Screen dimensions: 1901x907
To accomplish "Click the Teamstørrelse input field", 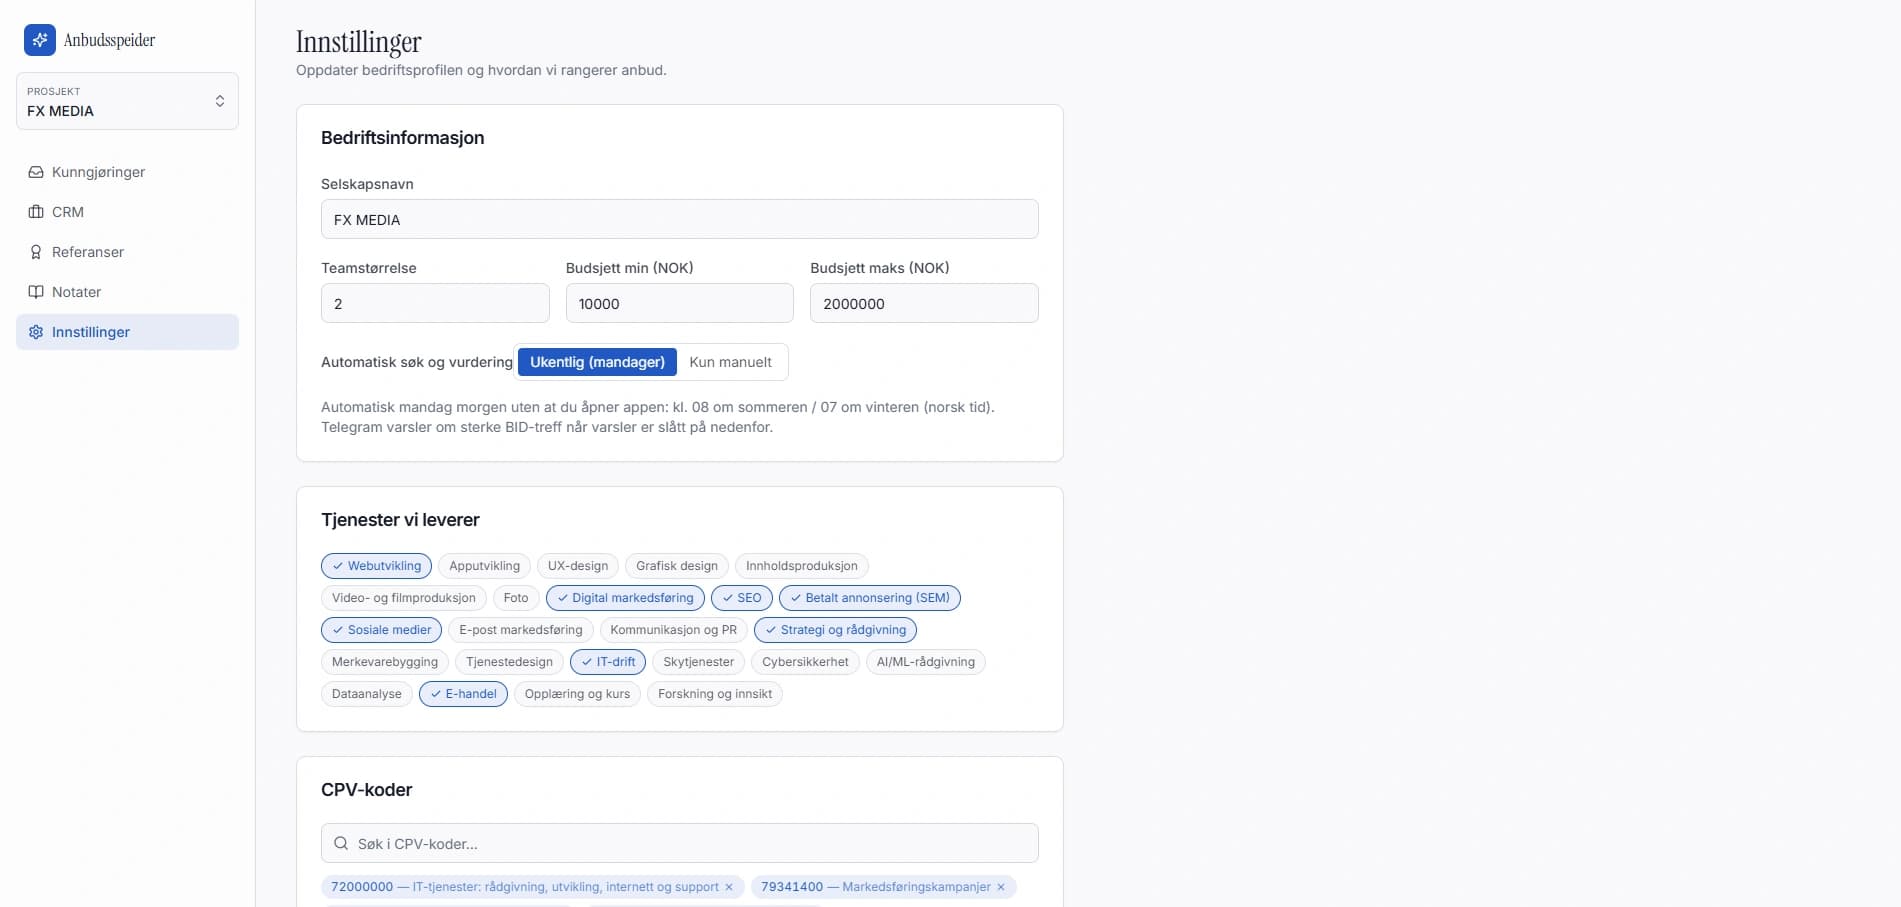I will click(435, 303).
